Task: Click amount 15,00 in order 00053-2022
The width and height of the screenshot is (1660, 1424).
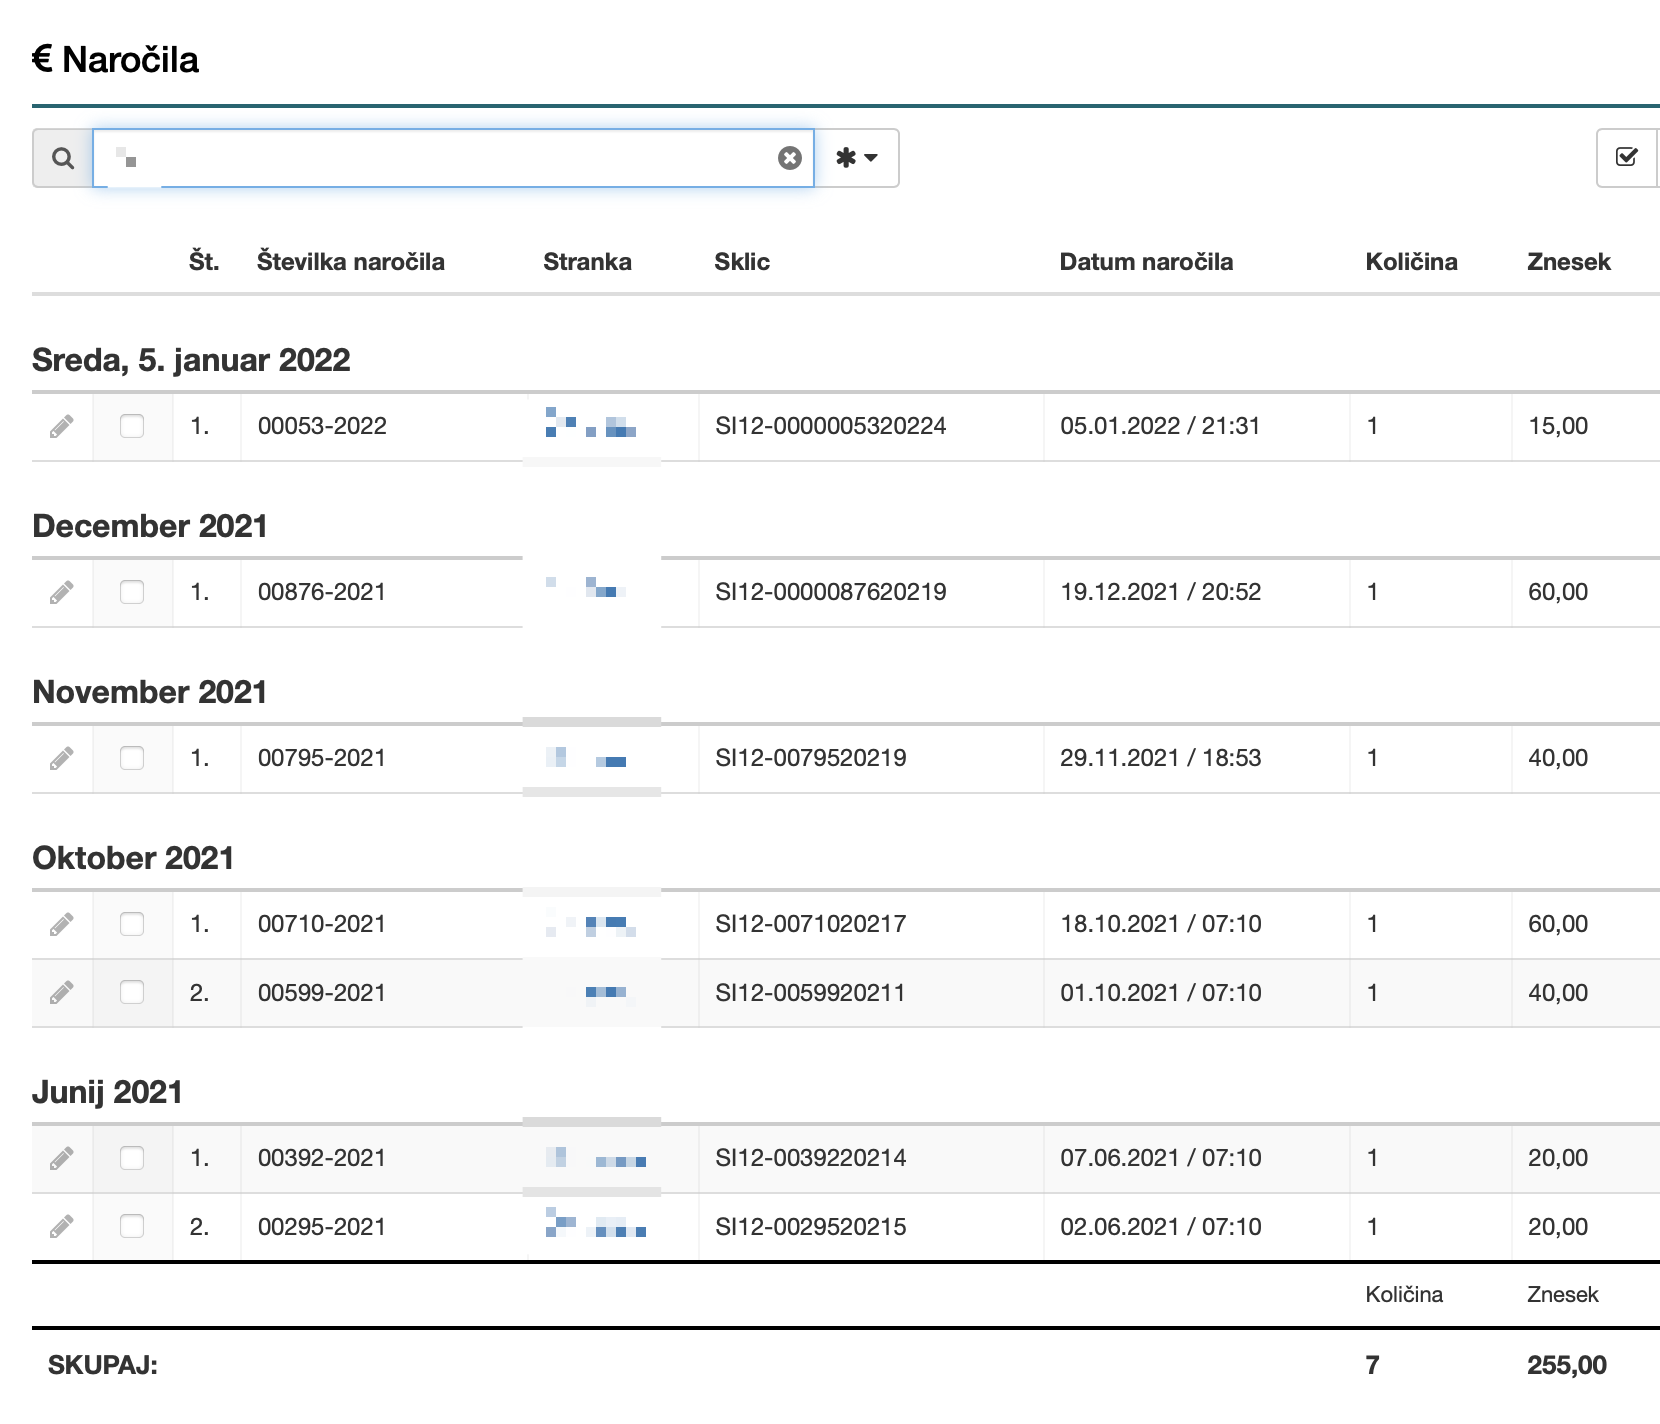Action: (x=1558, y=426)
